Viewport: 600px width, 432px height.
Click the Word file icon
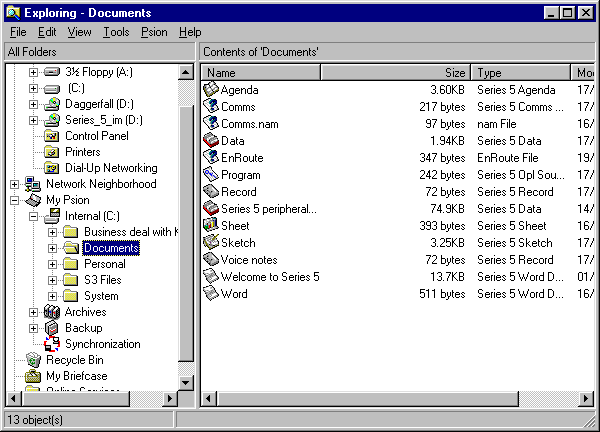210,293
